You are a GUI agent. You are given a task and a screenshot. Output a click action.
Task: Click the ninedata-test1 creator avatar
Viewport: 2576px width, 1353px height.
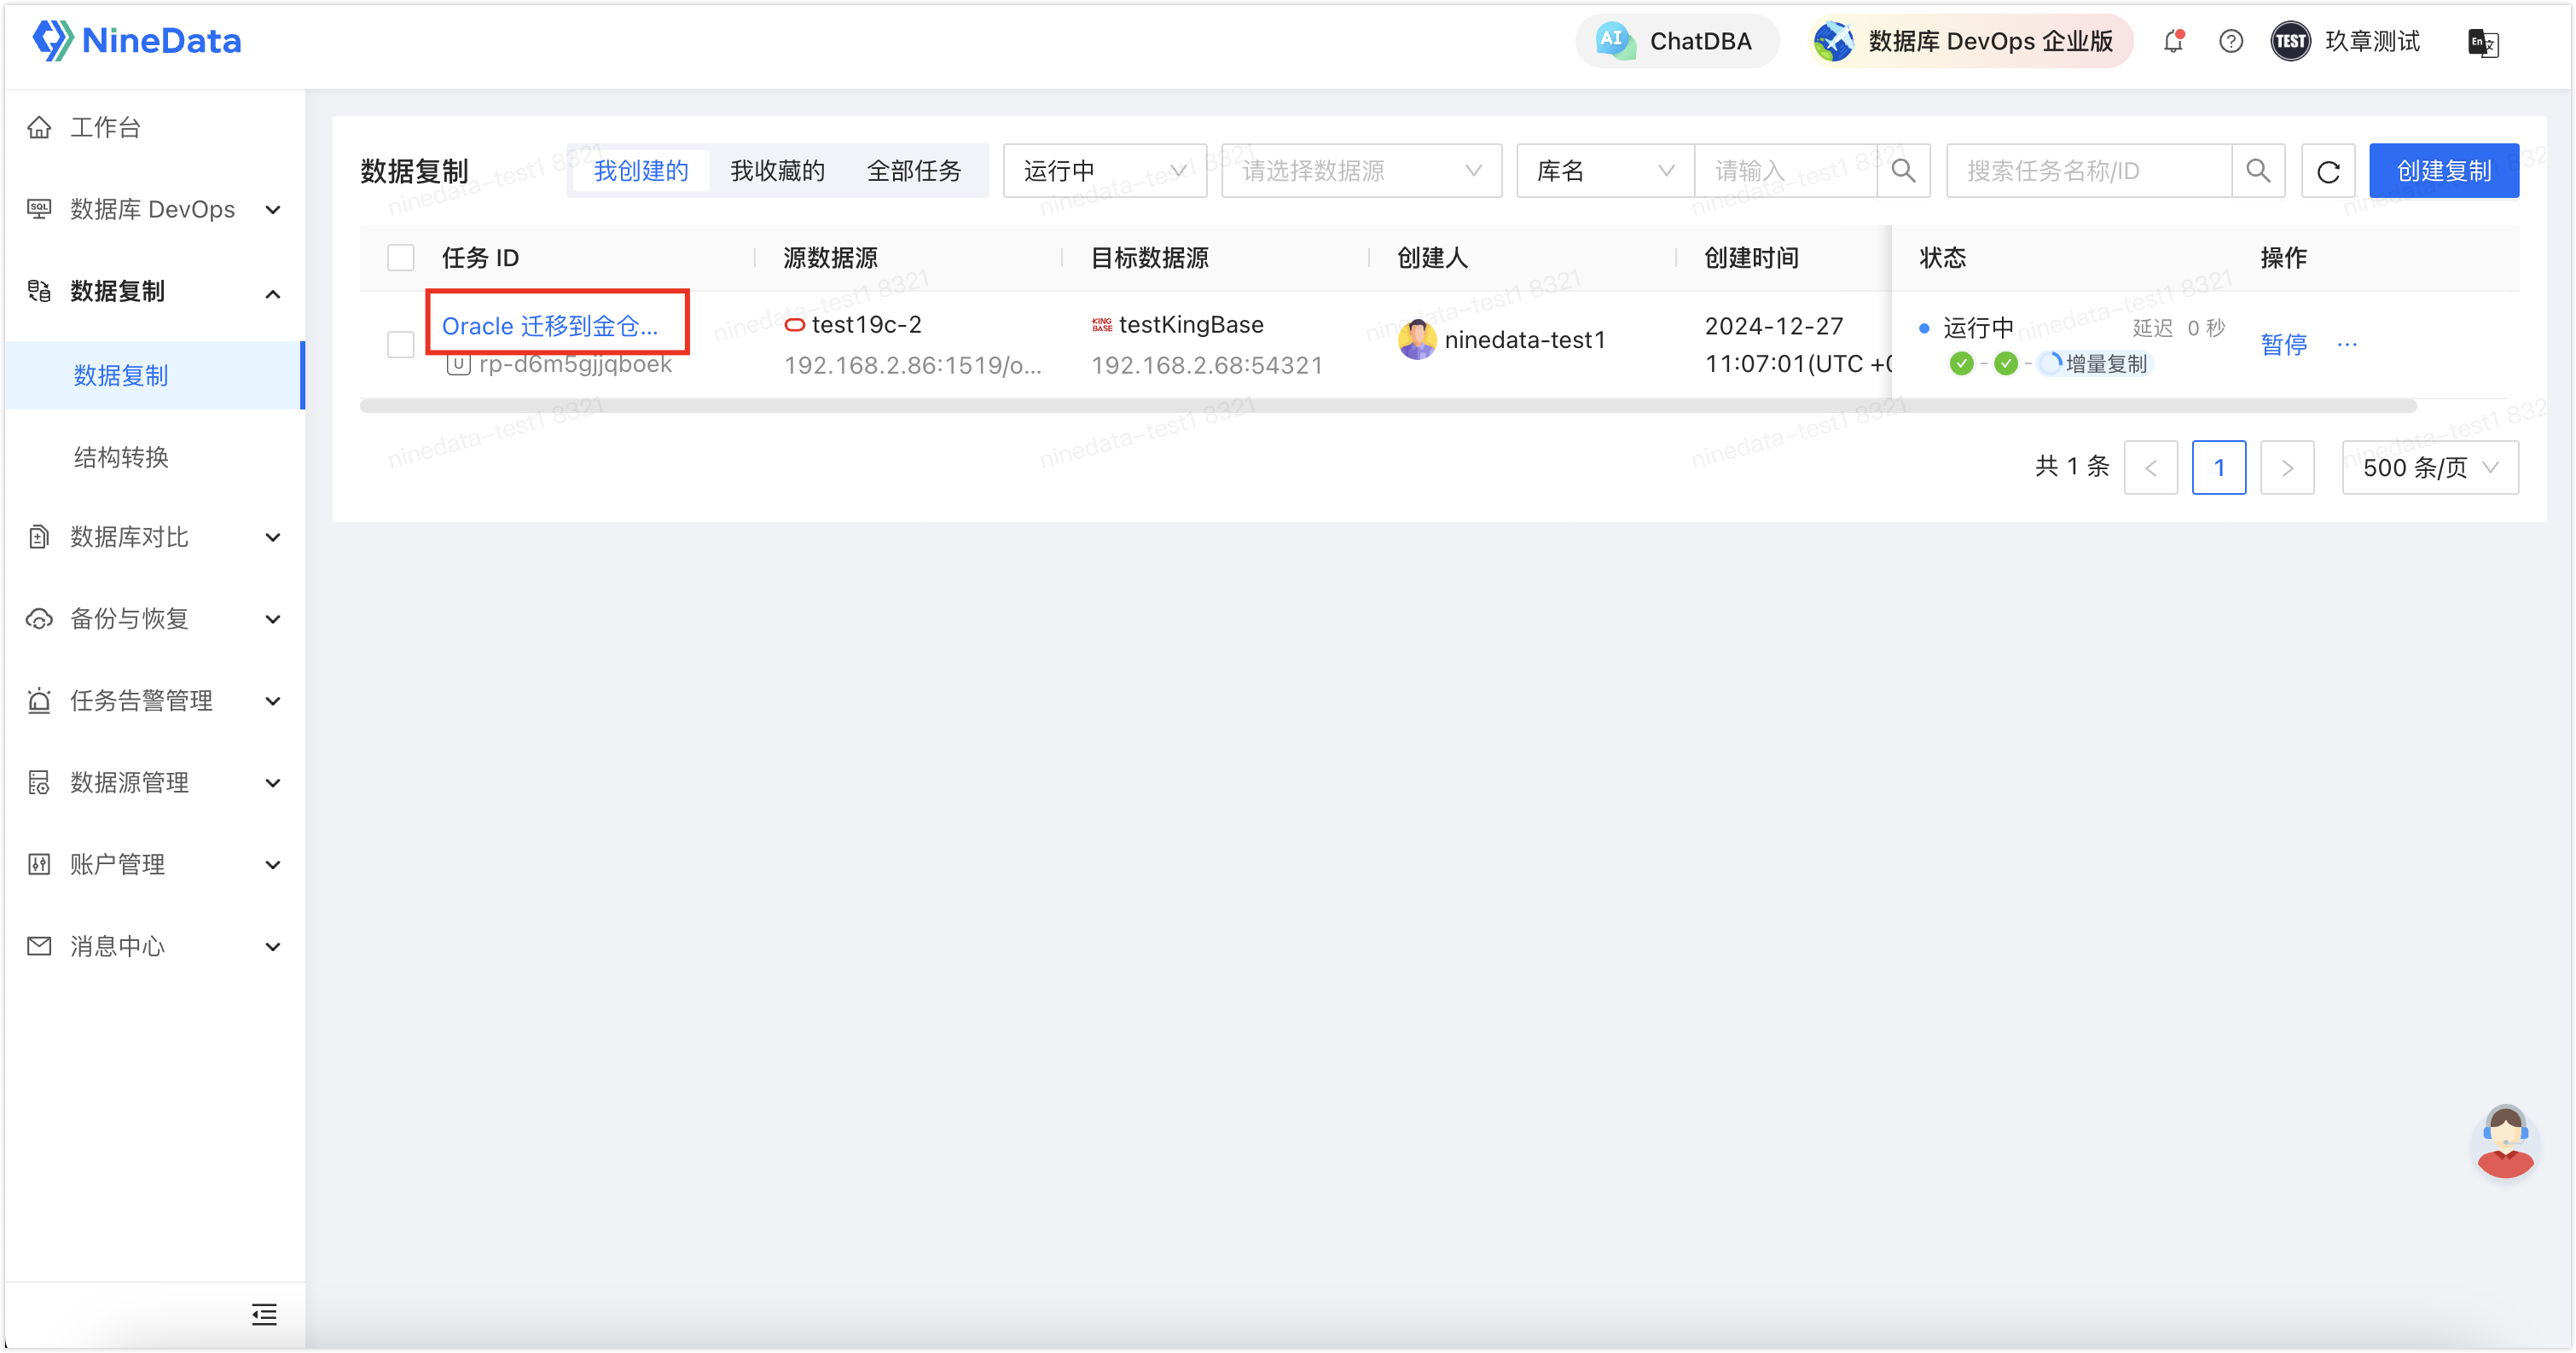[1416, 340]
